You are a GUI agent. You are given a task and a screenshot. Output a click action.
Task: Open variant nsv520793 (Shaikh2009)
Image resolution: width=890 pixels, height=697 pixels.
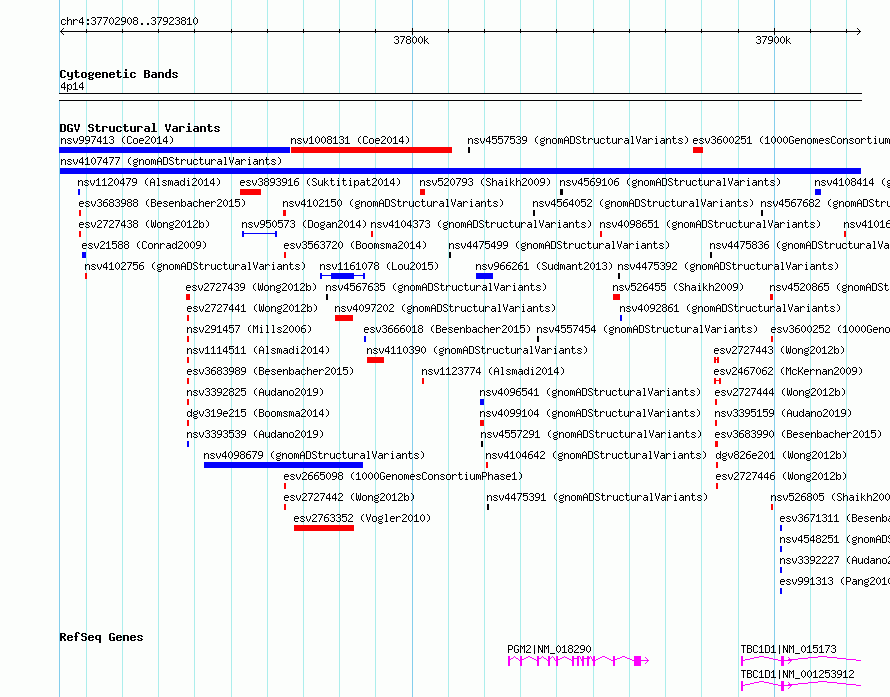pyautogui.click(x=485, y=182)
